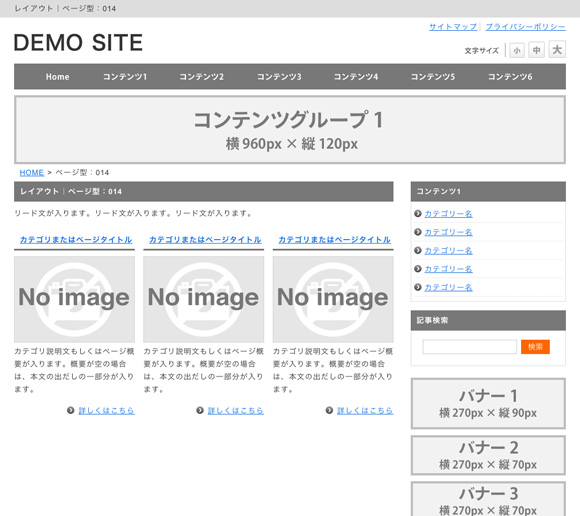Click arrow icon beside first 詳しくはこちら

(x=70, y=410)
